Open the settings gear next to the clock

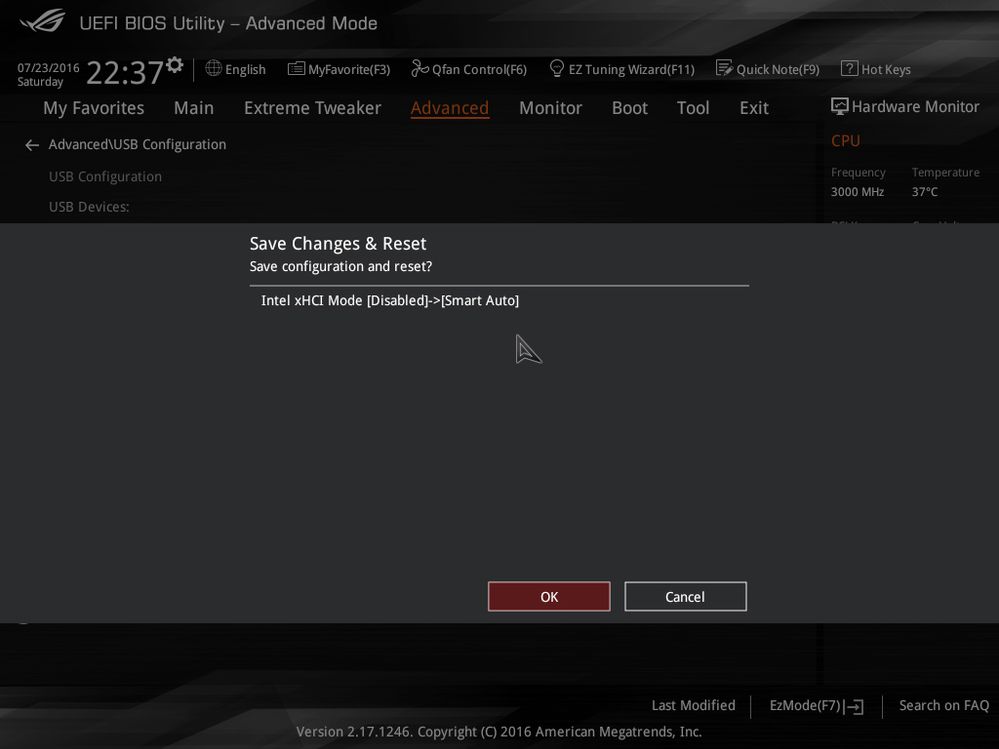pyautogui.click(x=175, y=64)
